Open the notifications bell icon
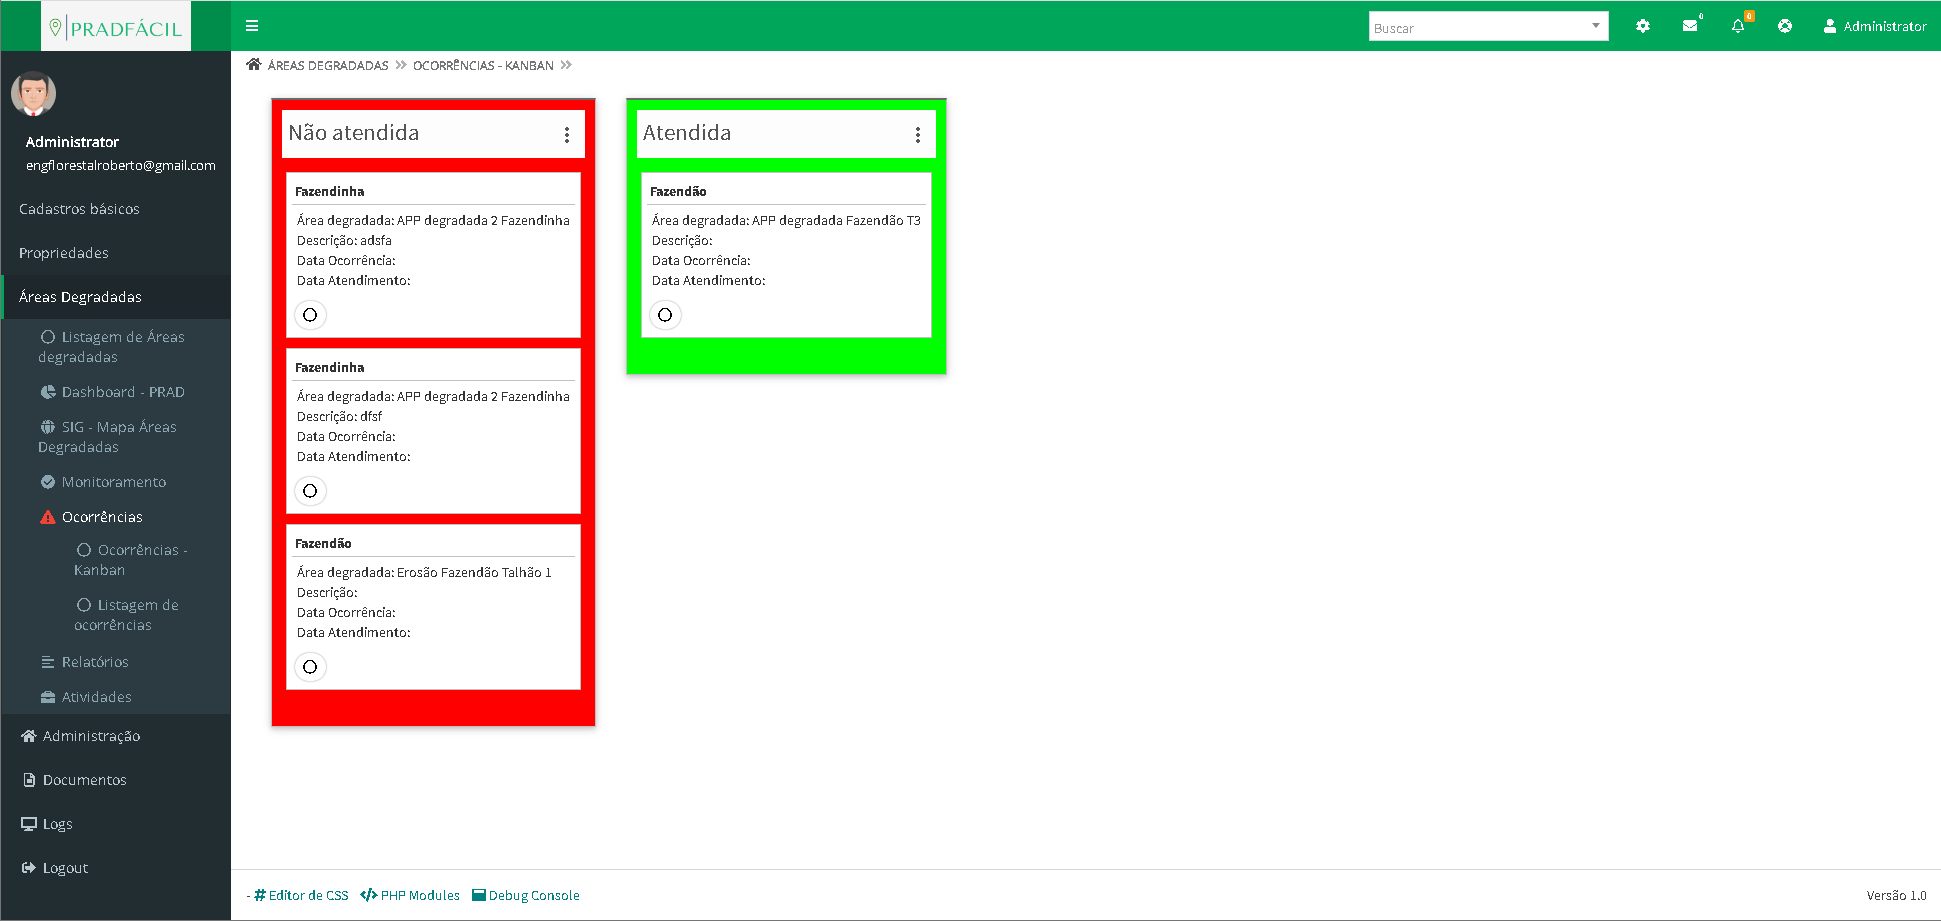This screenshot has height=921, width=1941. (x=1738, y=26)
